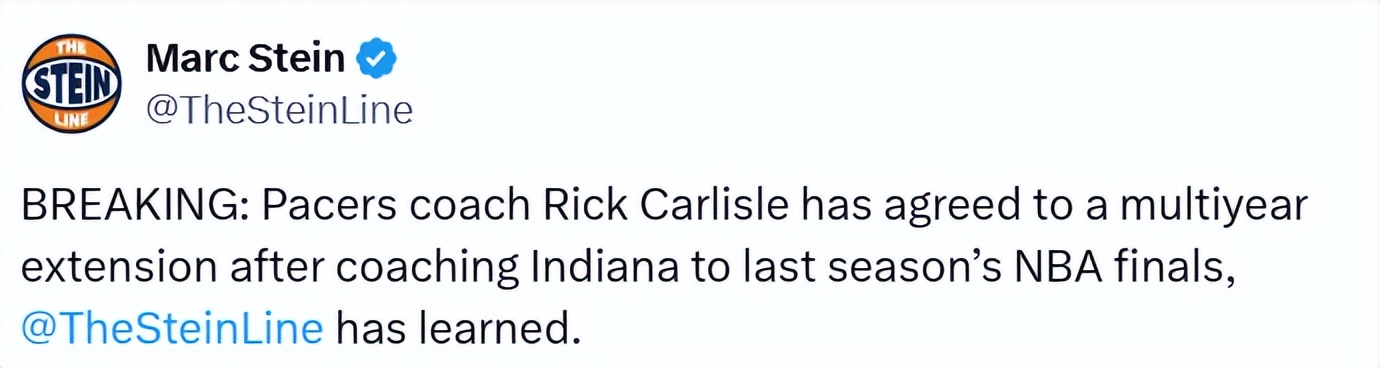Click the blue verified checkmark badge
Viewport: 1380px width, 368px height.
pos(378,61)
